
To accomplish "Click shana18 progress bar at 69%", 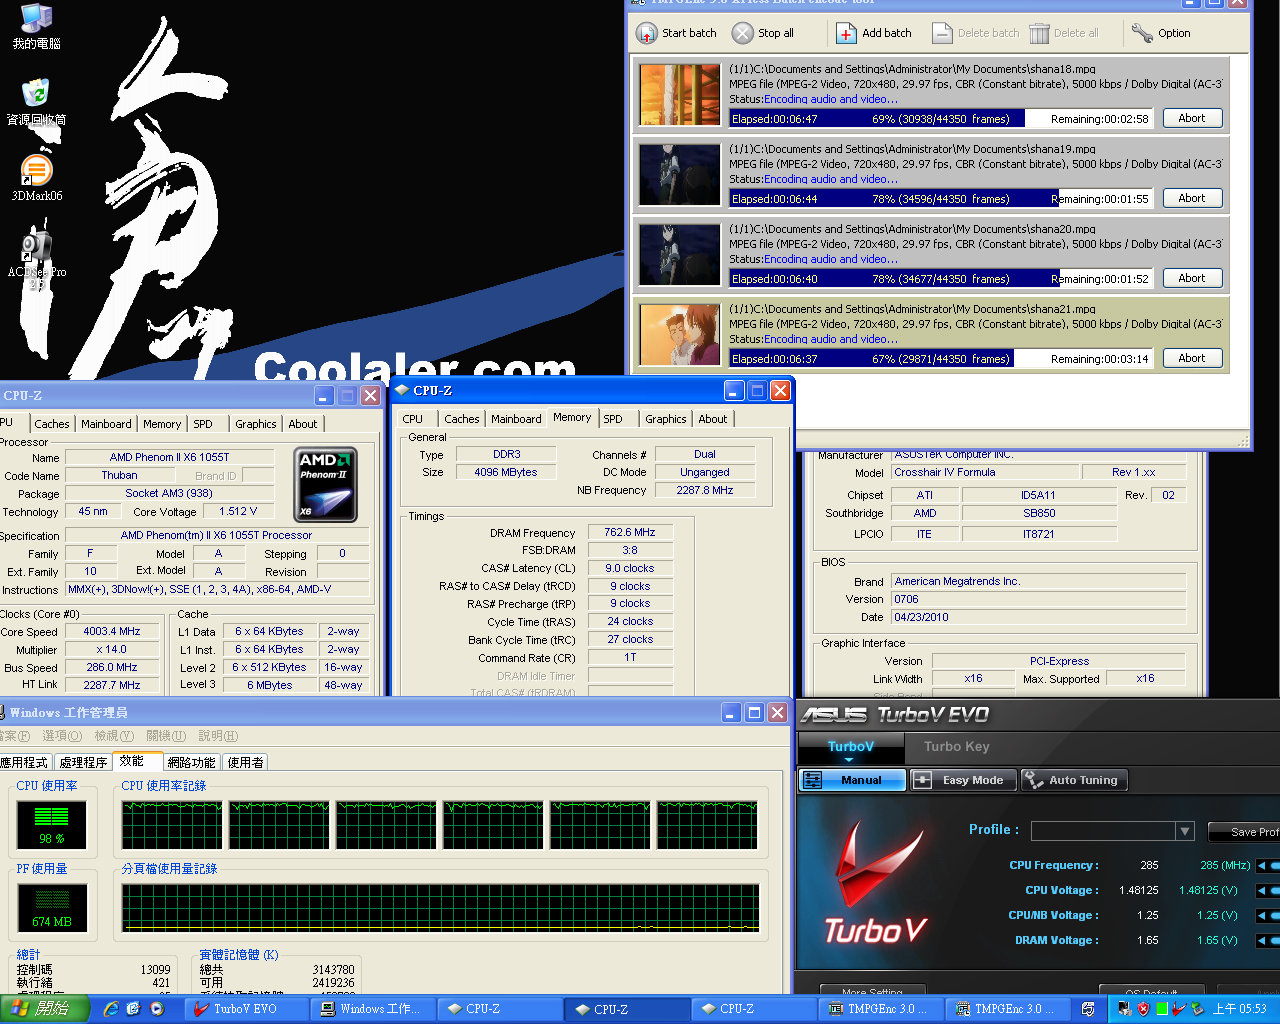I will [941, 118].
